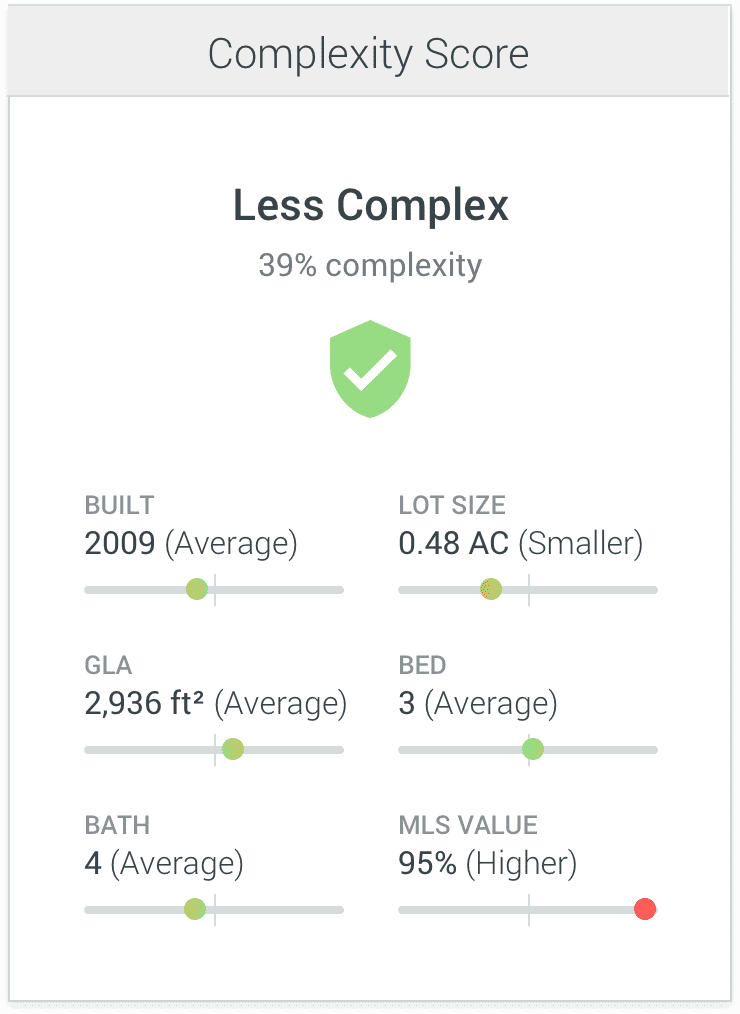The image size is (740, 1014).
Task: Click the GLA label
Action: point(108,665)
